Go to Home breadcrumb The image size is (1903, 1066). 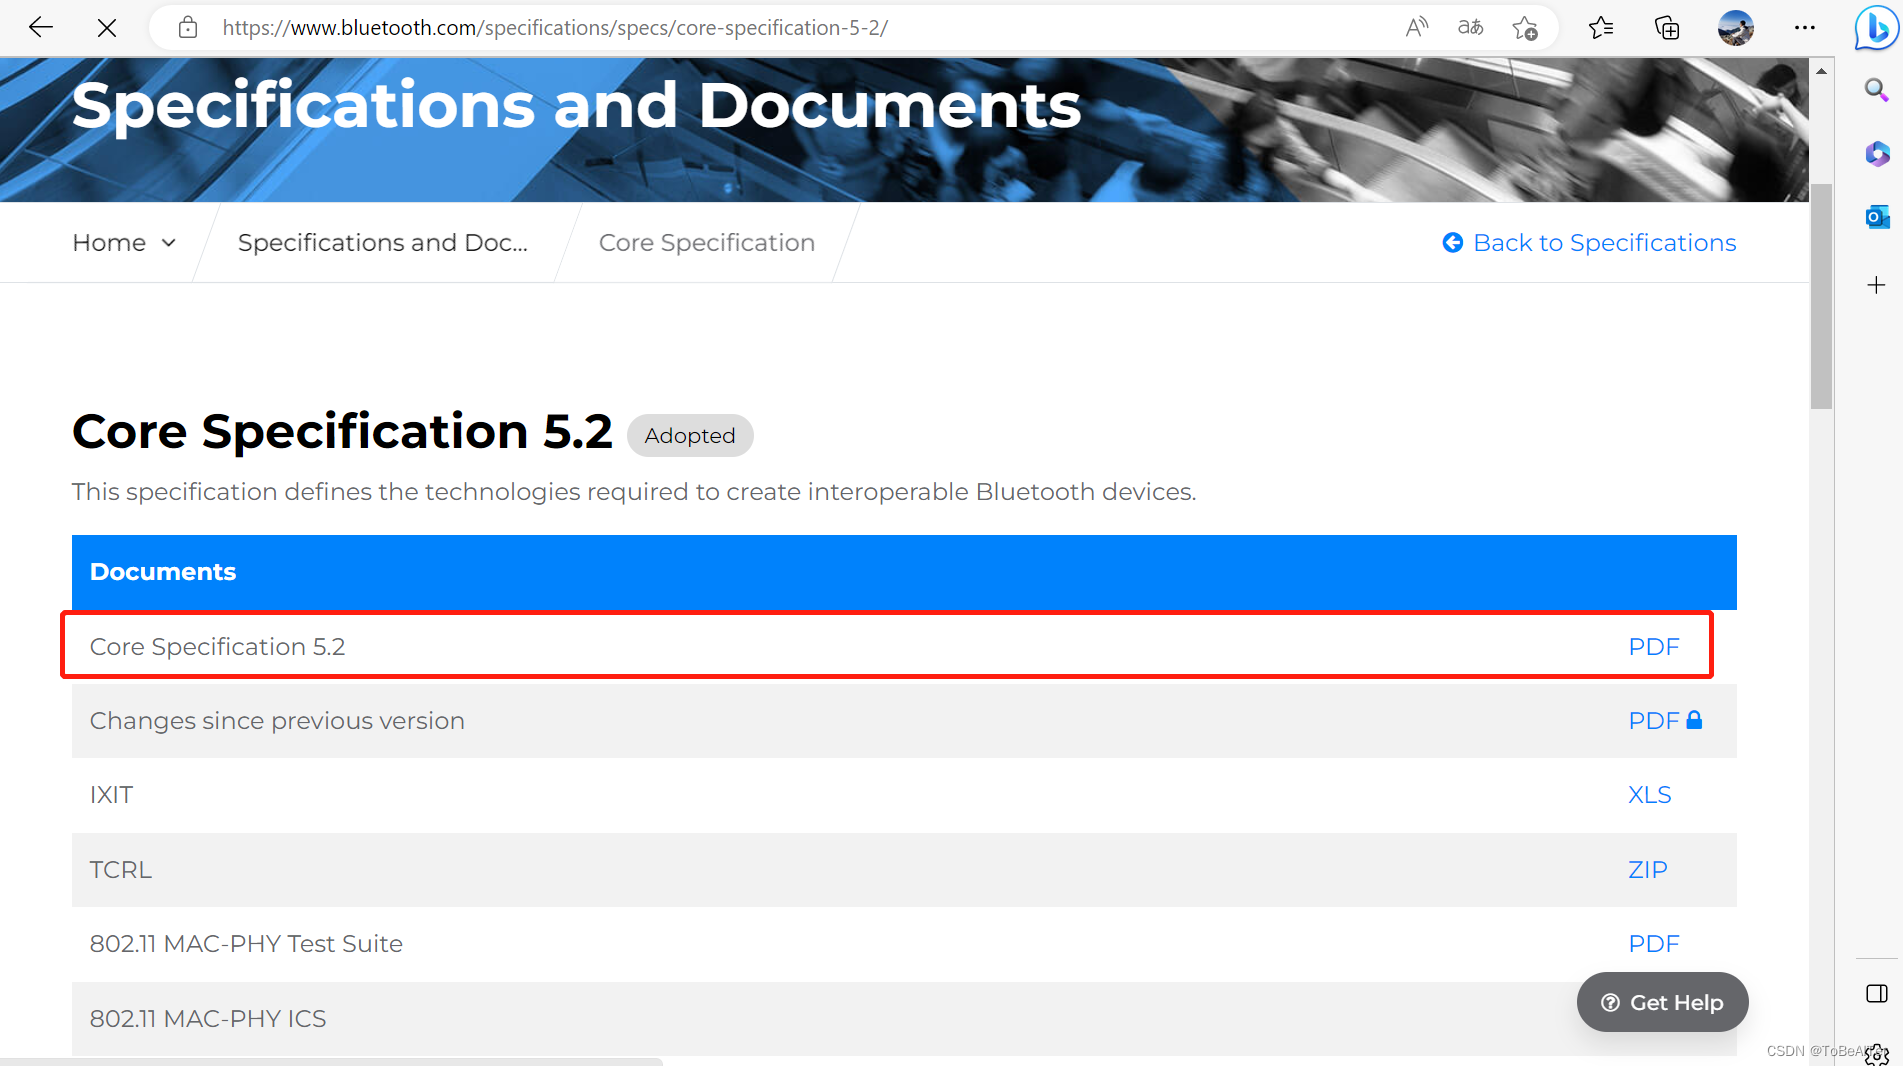(109, 243)
